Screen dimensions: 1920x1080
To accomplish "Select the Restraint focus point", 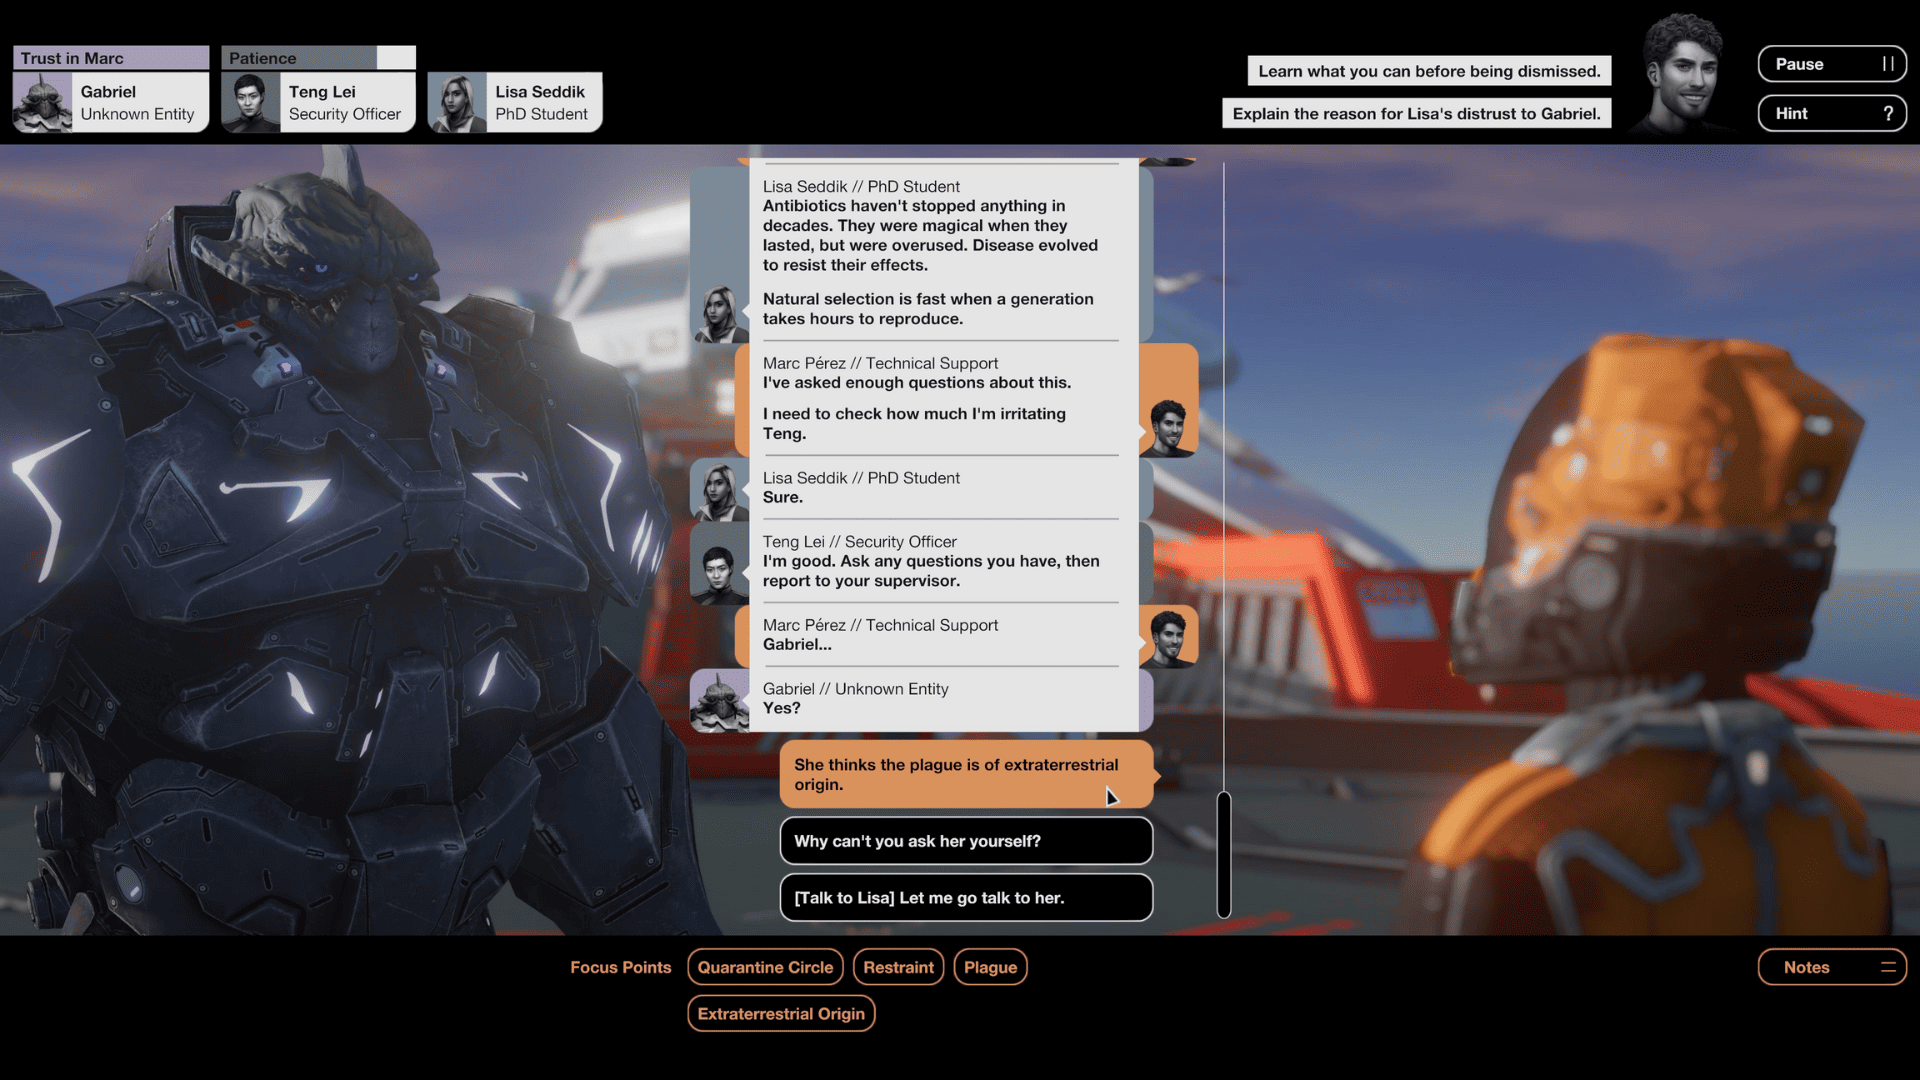I will [898, 967].
